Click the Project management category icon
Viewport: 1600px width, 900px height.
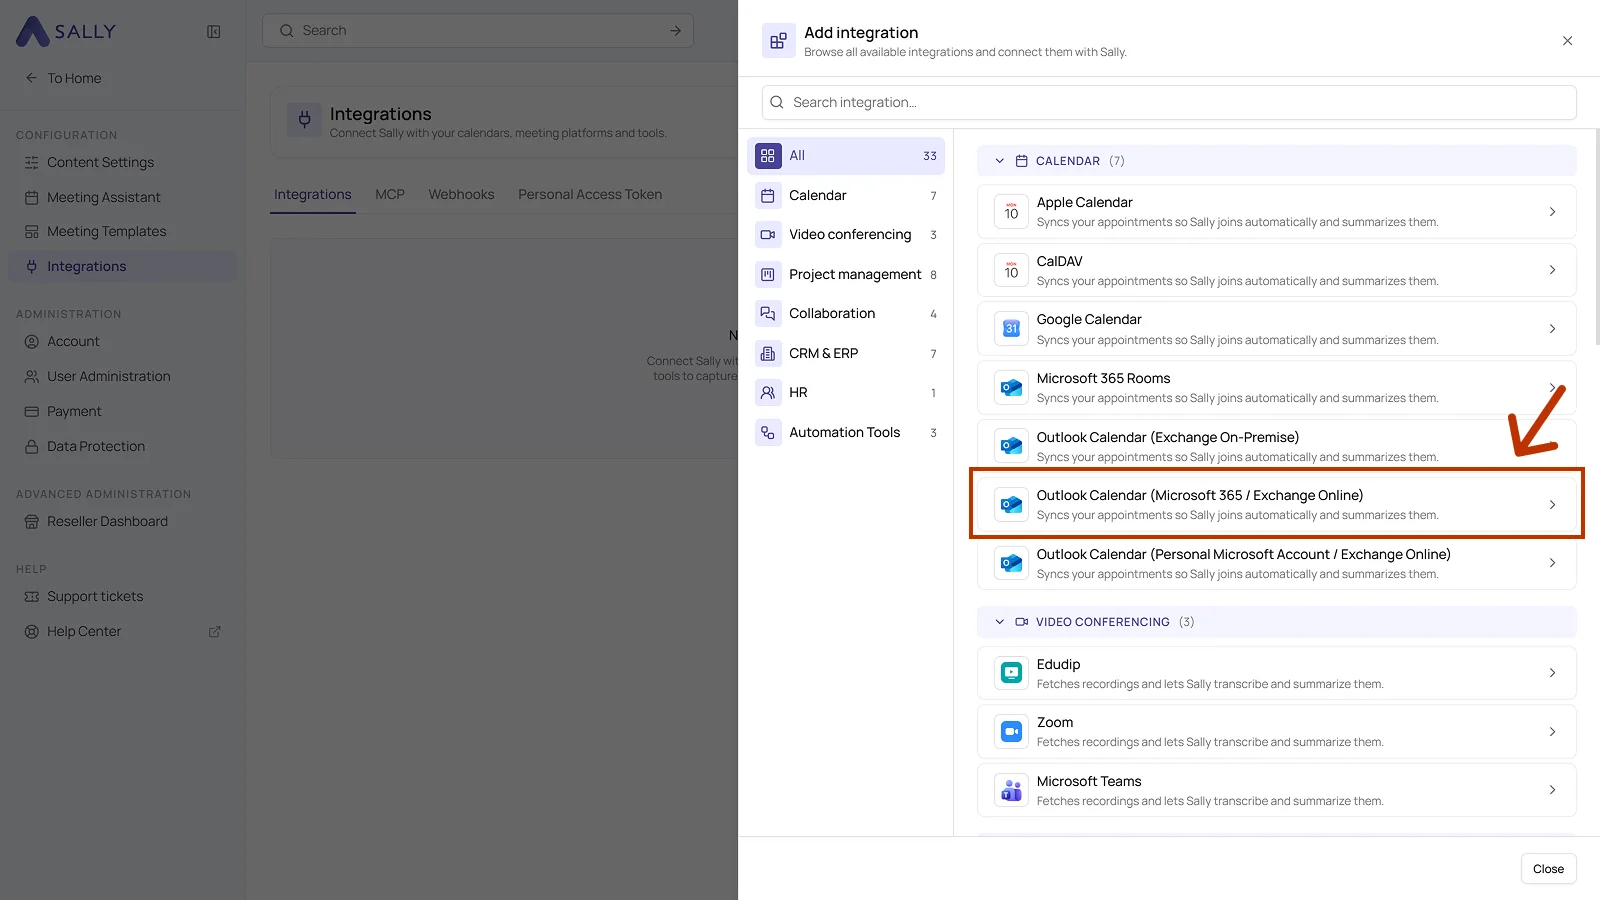point(767,274)
